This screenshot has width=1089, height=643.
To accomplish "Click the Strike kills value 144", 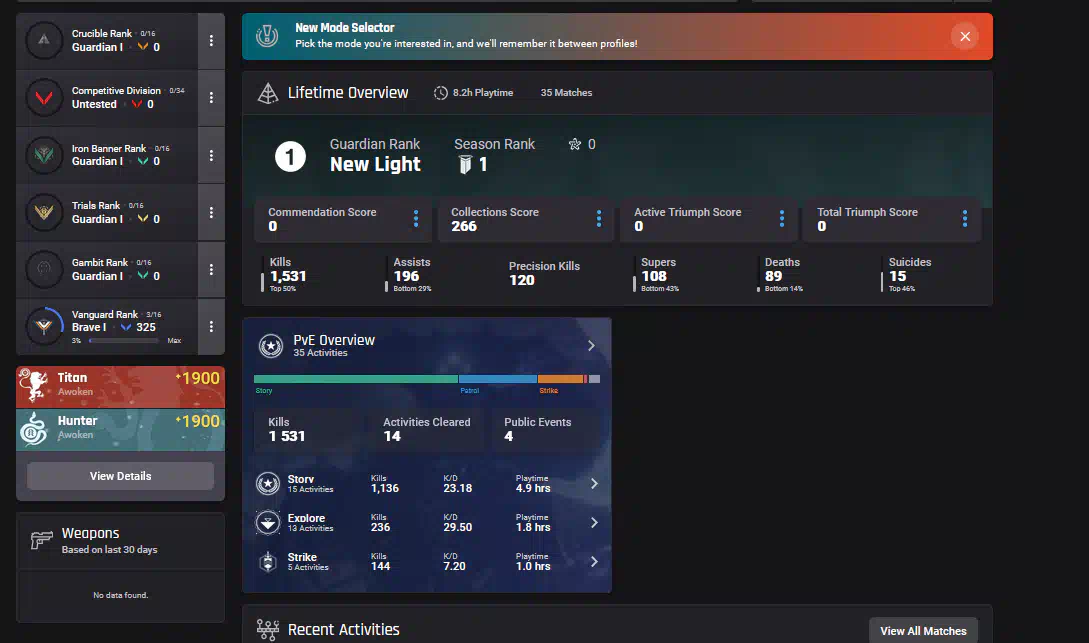I will [x=381, y=566].
